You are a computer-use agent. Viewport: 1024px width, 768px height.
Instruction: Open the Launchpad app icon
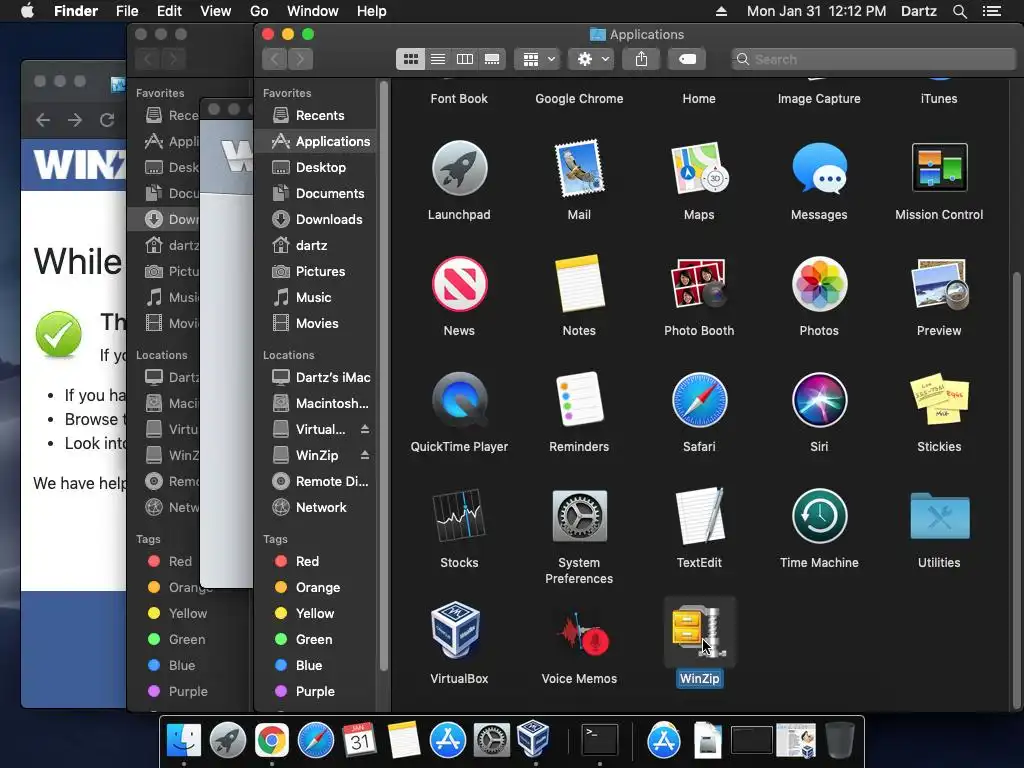pyautogui.click(x=459, y=168)
